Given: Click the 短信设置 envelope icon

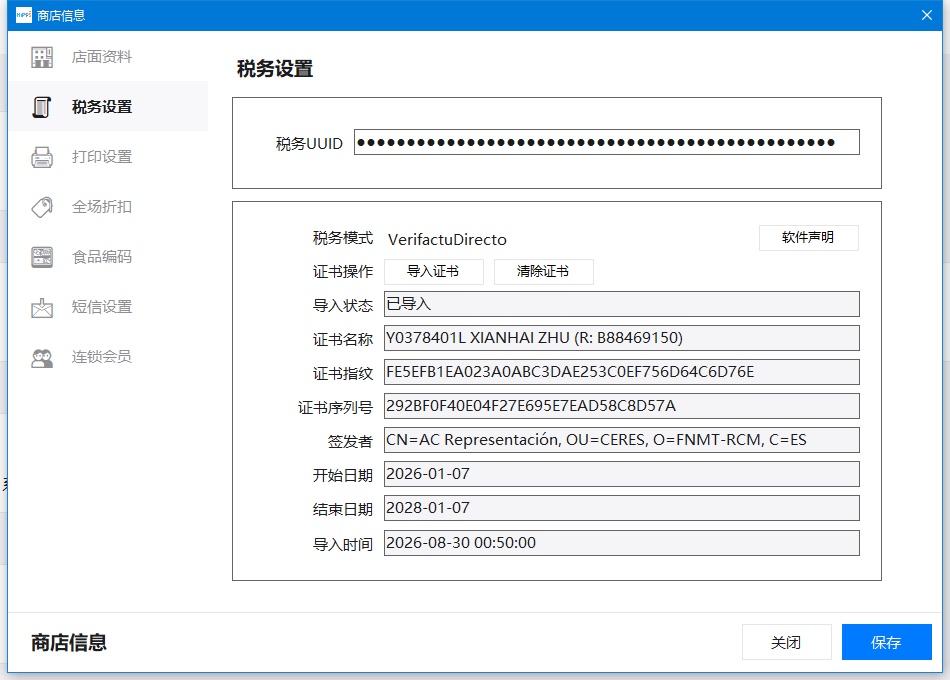Looking at the screenshot, I should [x=42, y=307].
